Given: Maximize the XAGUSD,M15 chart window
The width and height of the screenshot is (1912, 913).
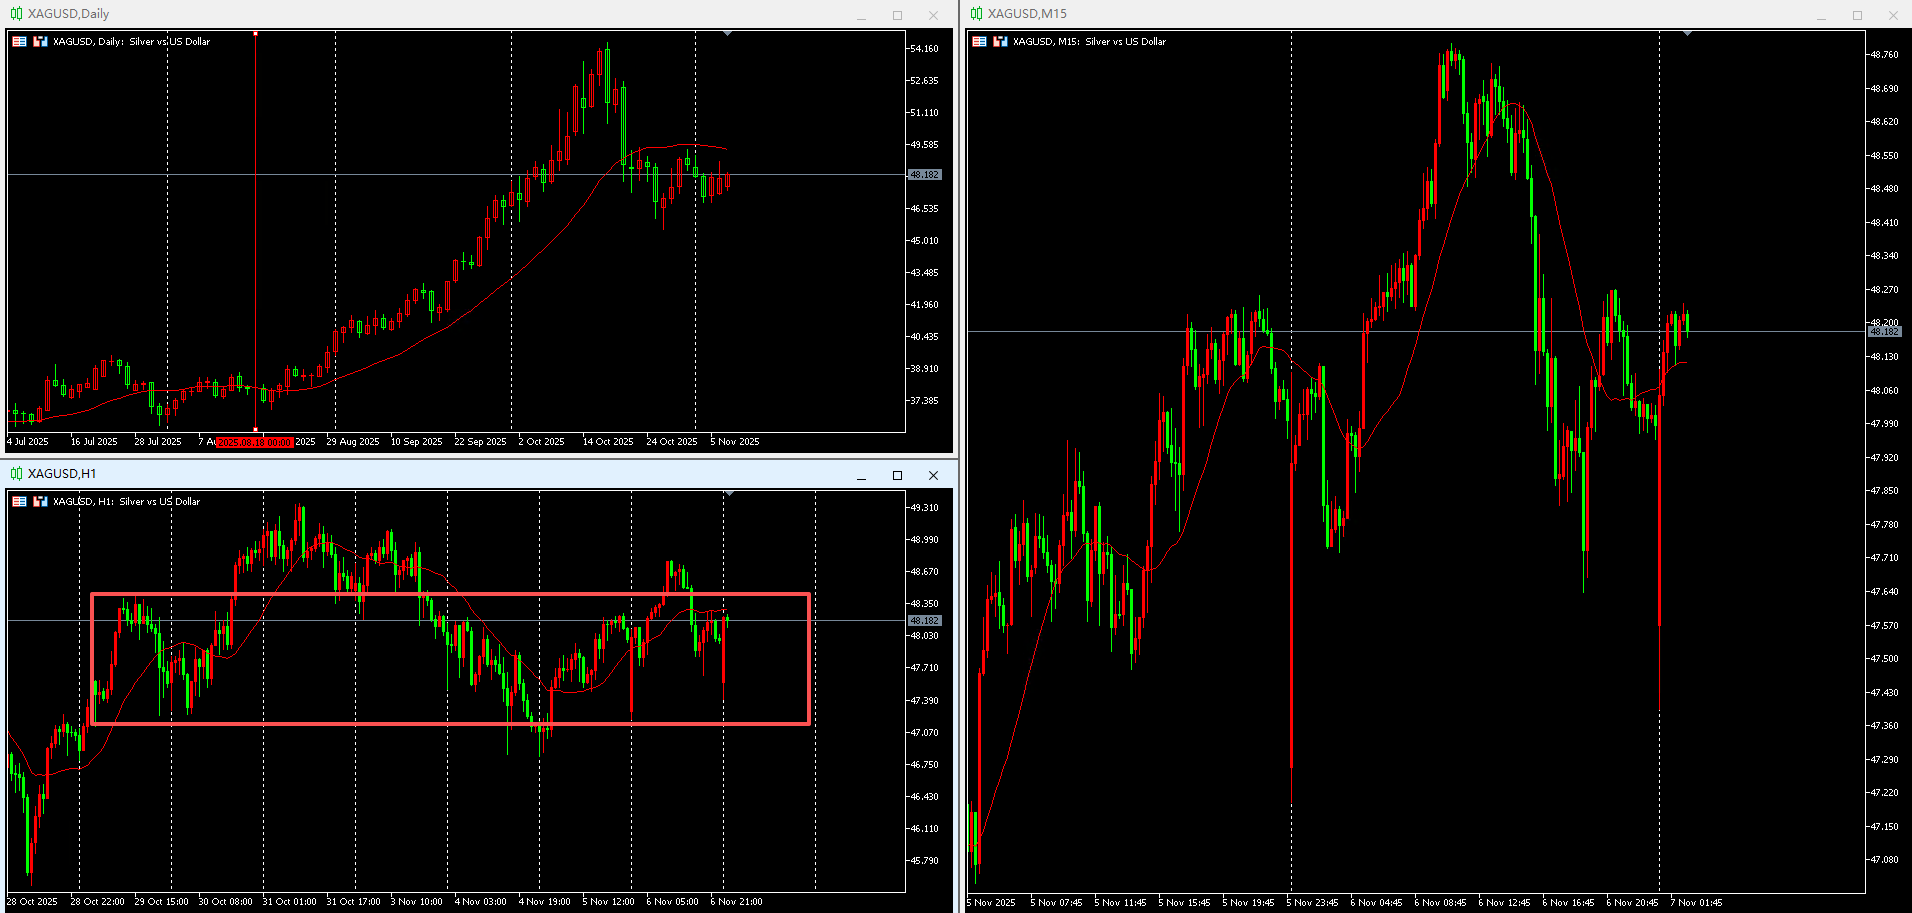Looking at the screenshot, I should coord(1857,15).
